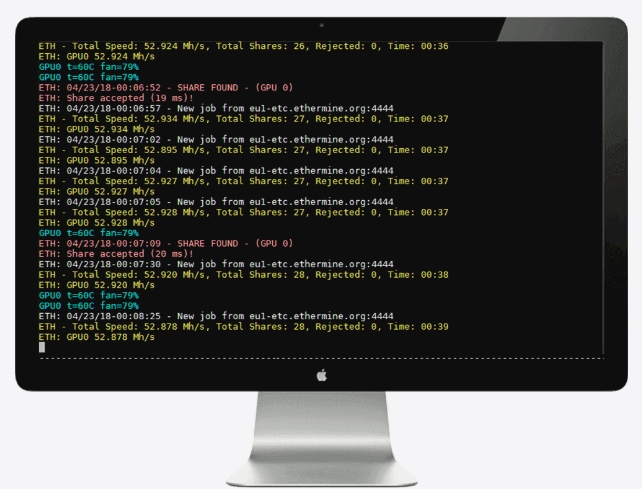Click the SHARE FOUND line at 00:07:09
Viewport: 642px width, 489px height.
tap(165, 243)
